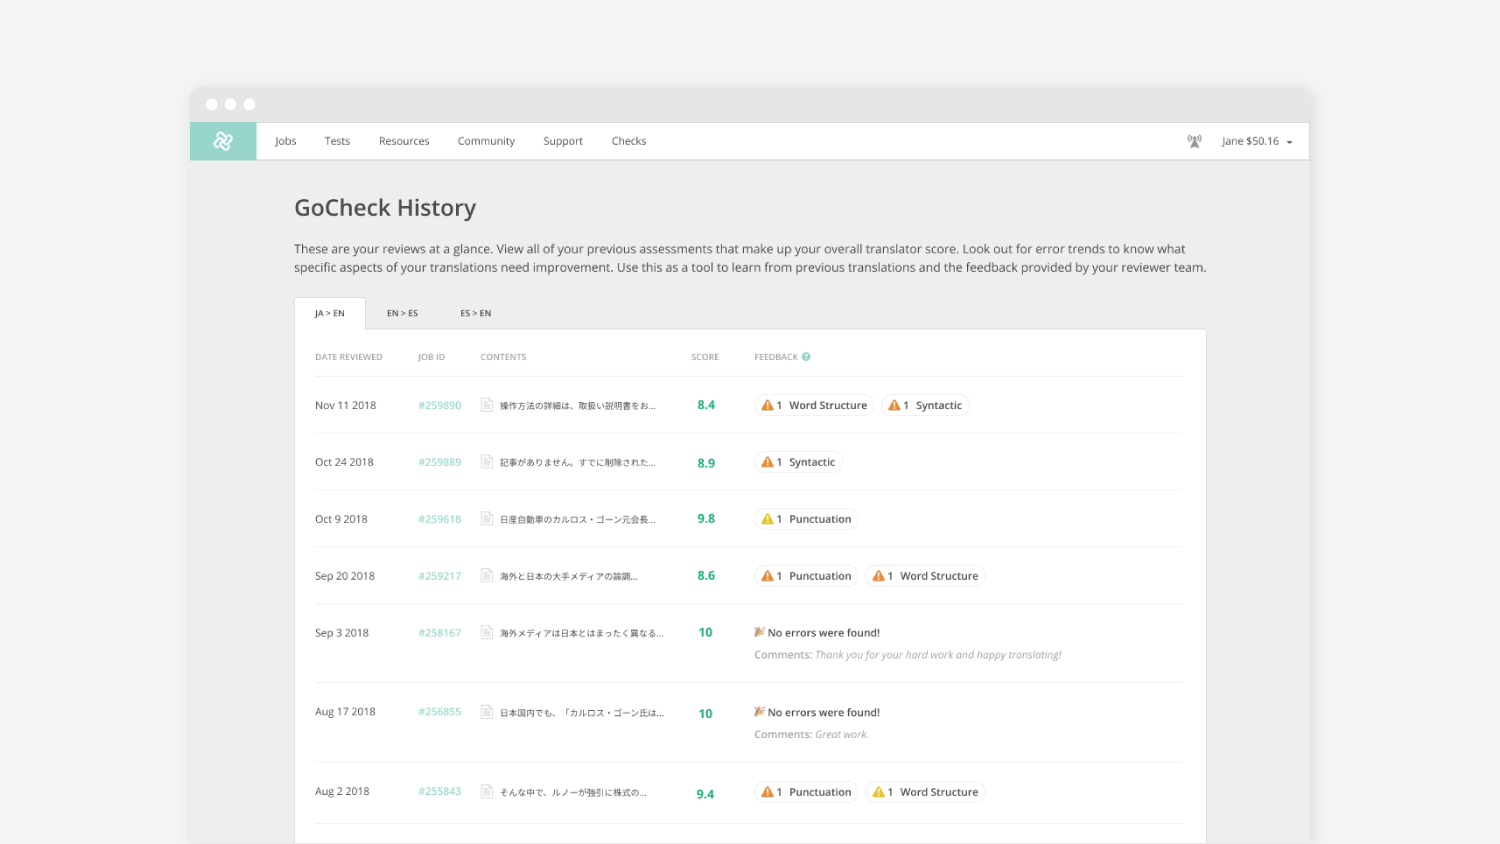Click score 9.8 for Oct 9 2018

pos(706,519)
